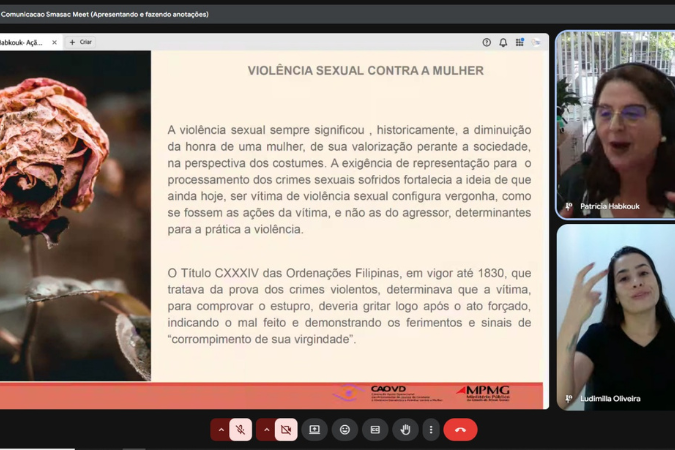This screenshot has width=675, height=450.
Task: Click slide title Violência Sexual Contra a Mulher
Action: coord(365,71)
